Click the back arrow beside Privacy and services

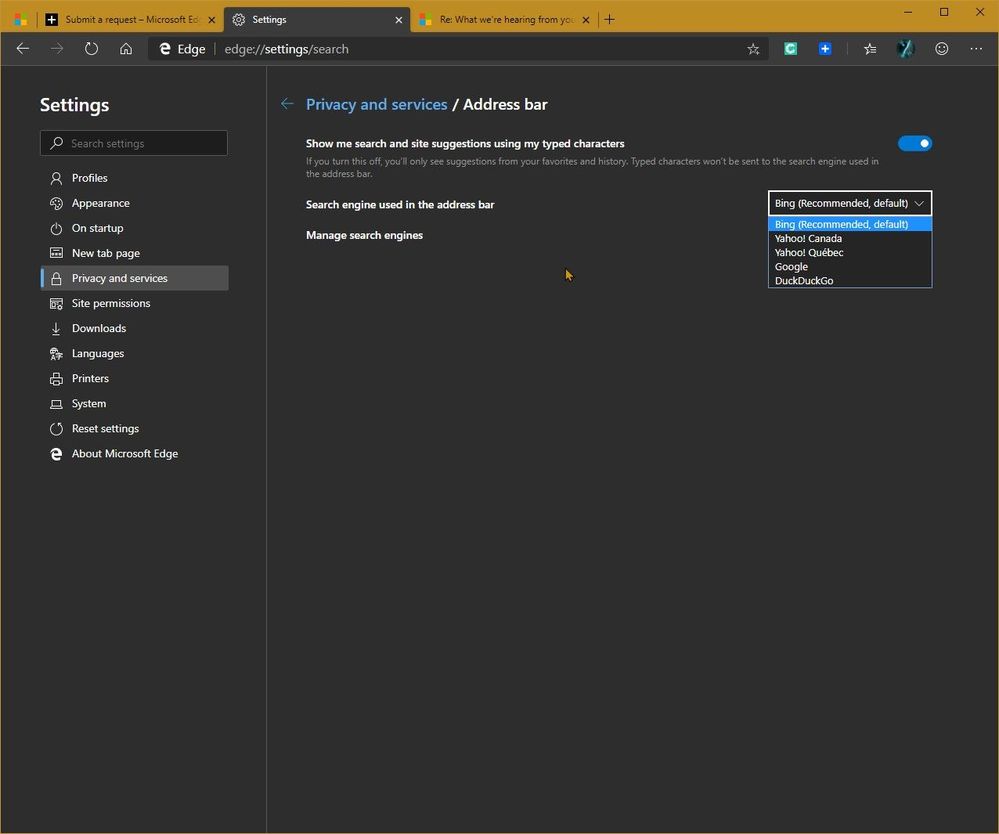point(287,104)
